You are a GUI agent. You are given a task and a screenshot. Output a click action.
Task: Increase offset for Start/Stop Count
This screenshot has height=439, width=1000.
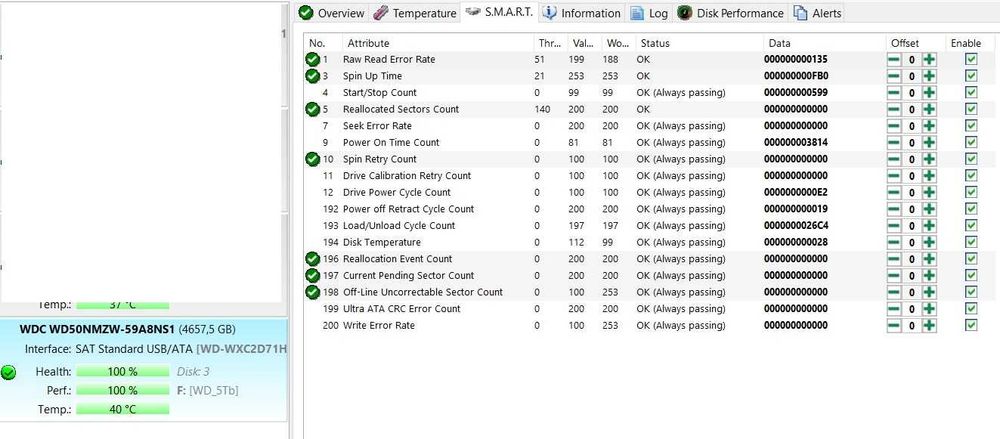click(x=930, y=93)
